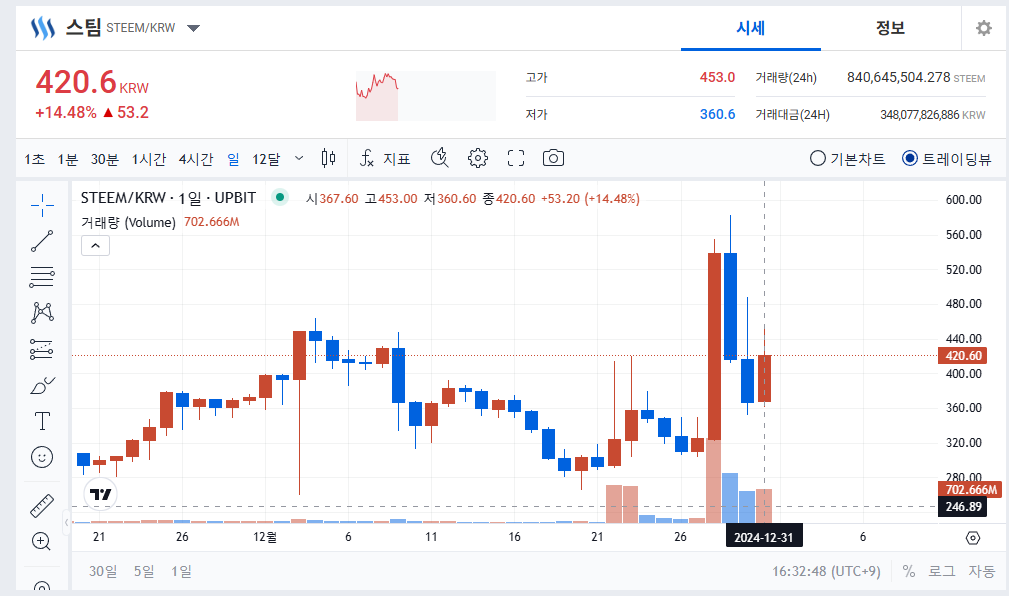The width and height of the screenshot is (1009, 596).
Task: Switch to the 정보 tab
Action: (891, 28)
